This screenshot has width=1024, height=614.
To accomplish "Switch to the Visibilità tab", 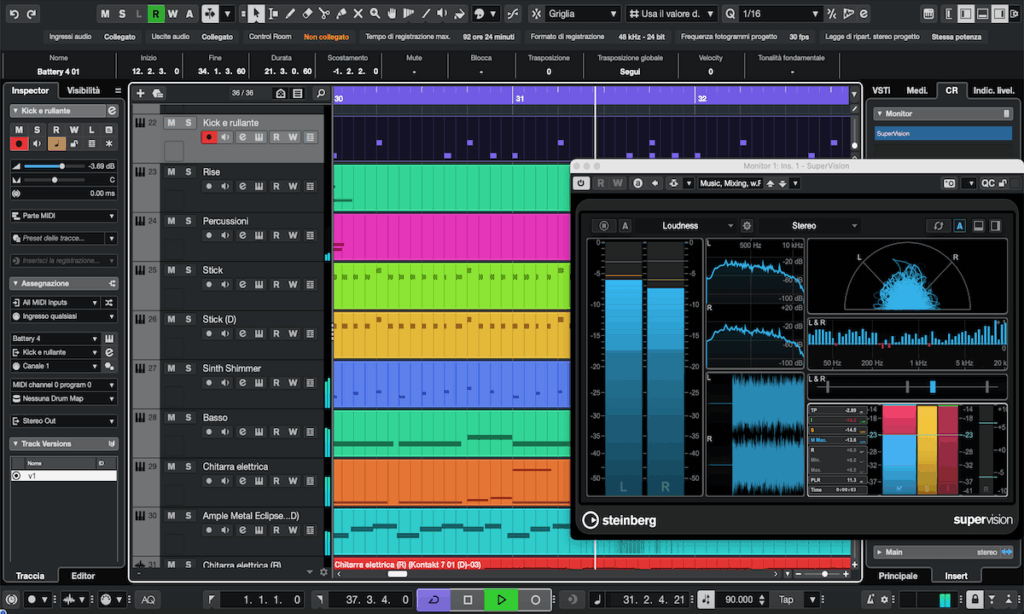I will point(83,91).
